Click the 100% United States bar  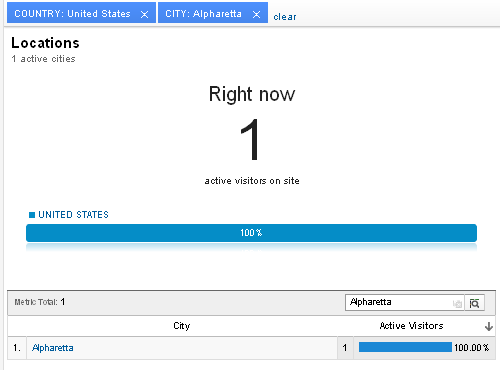point(251,233)
